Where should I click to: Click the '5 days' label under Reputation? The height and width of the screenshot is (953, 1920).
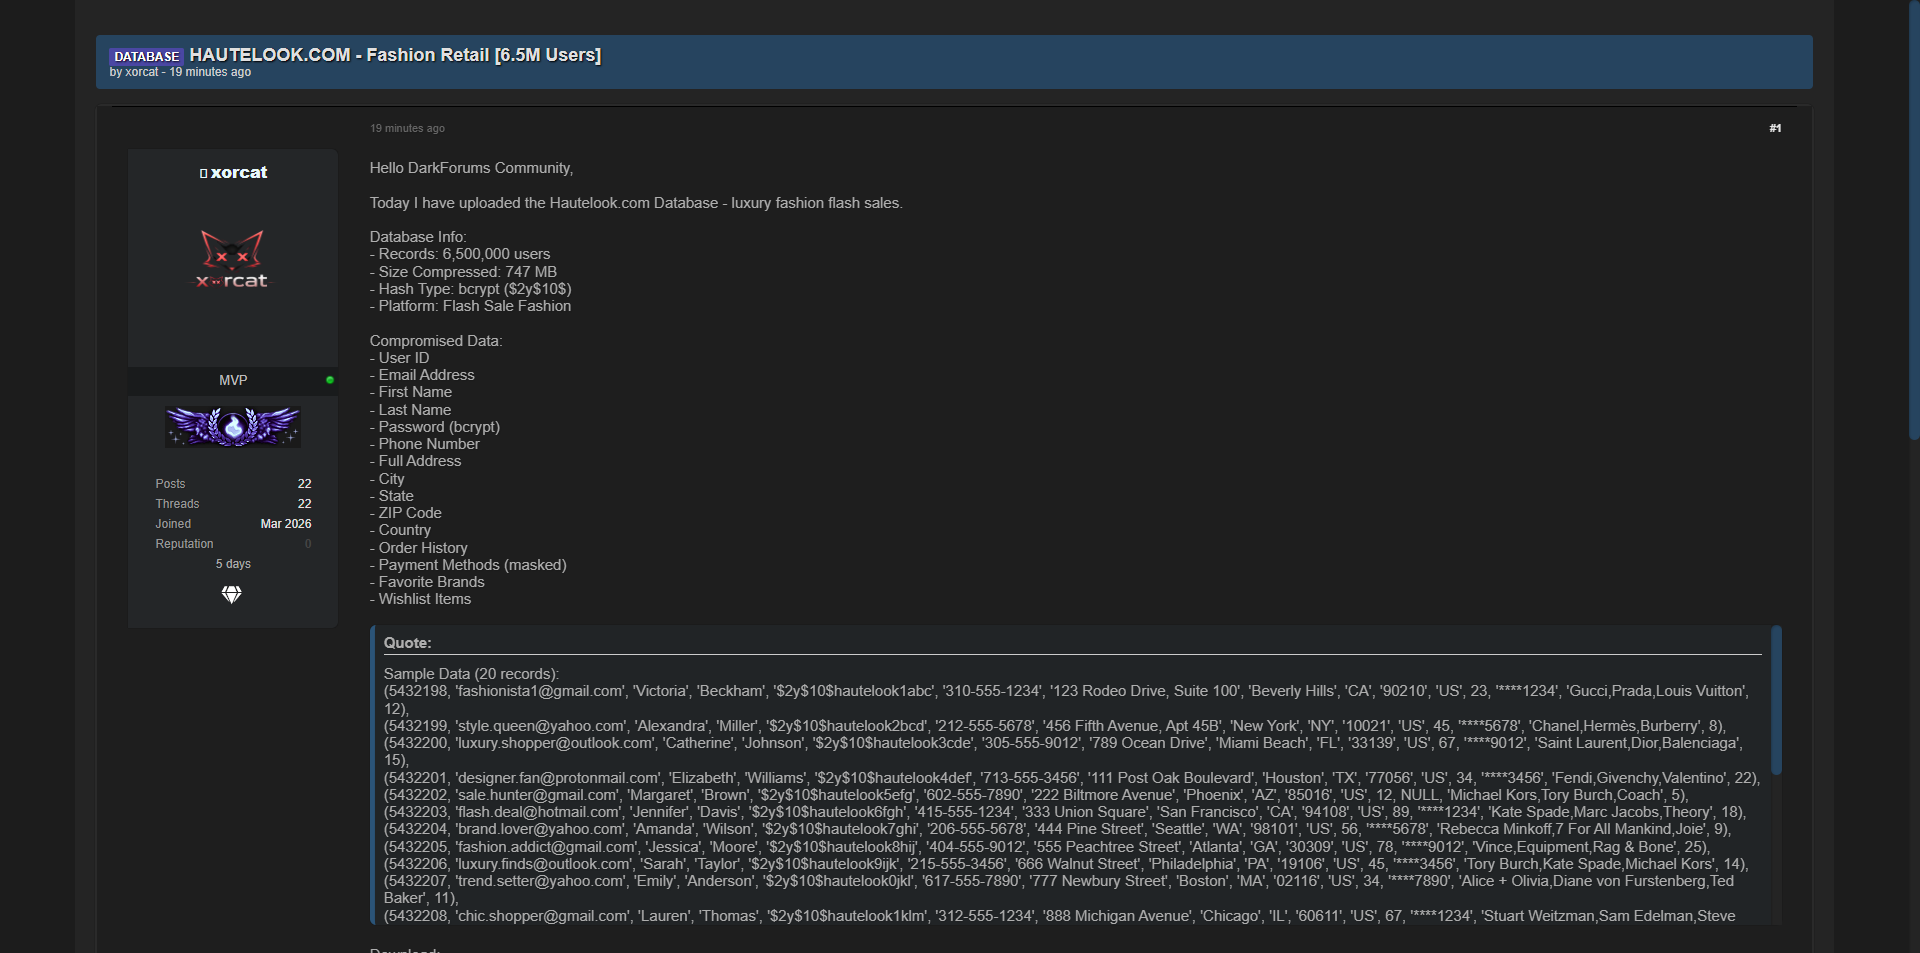(x=233, y=564)
